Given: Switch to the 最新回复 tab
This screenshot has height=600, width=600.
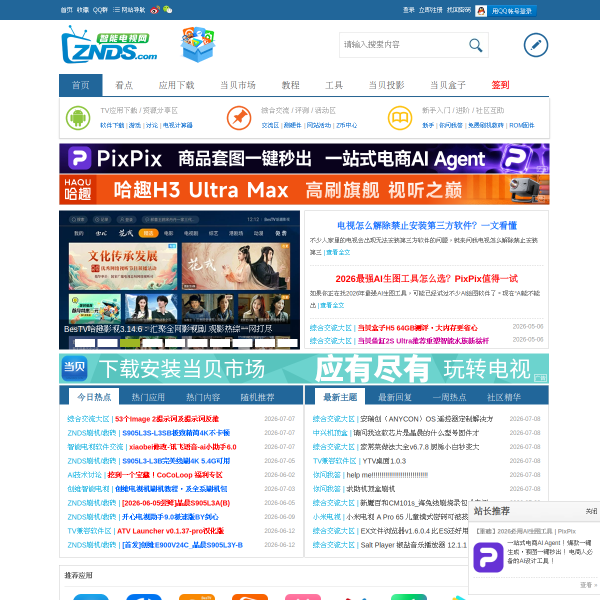Looking at the screenshot, I should 395,397.
